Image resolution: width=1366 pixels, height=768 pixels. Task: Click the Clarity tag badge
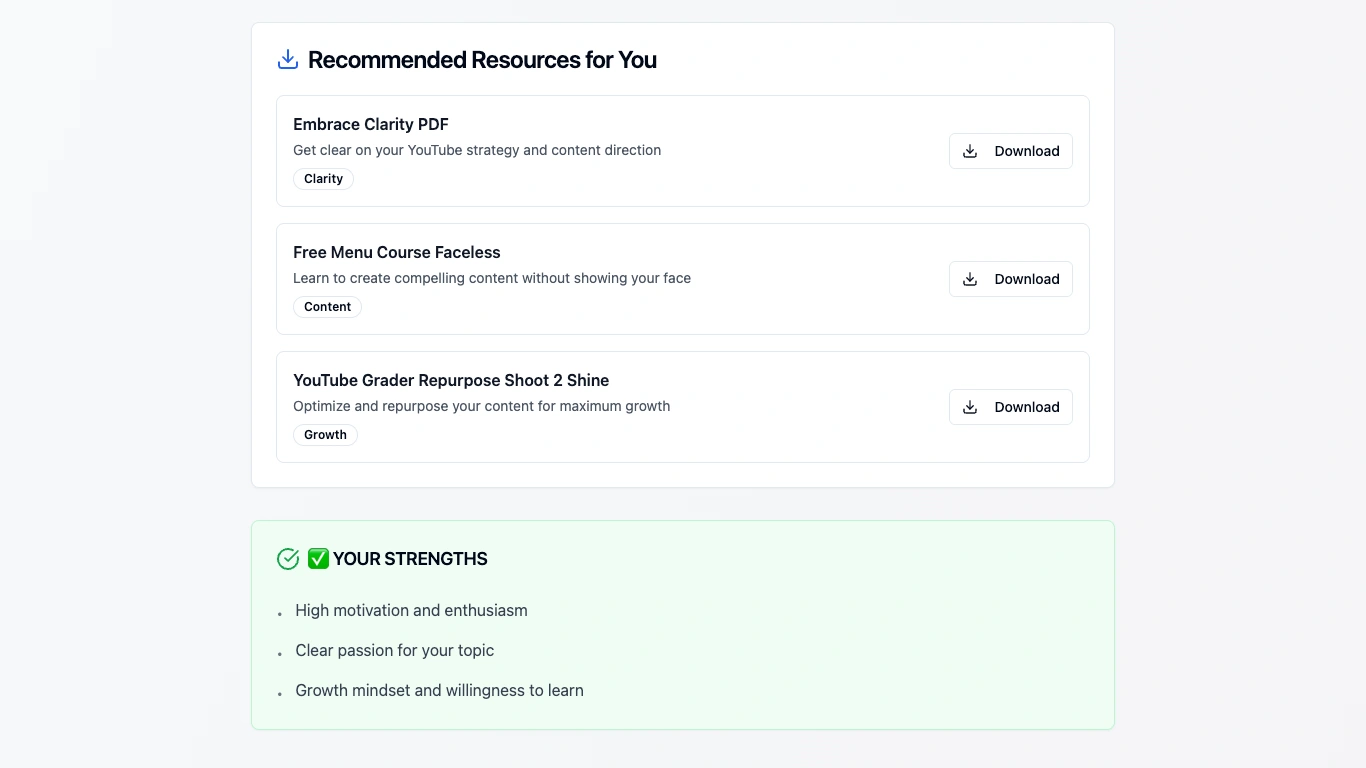(323, 179)
